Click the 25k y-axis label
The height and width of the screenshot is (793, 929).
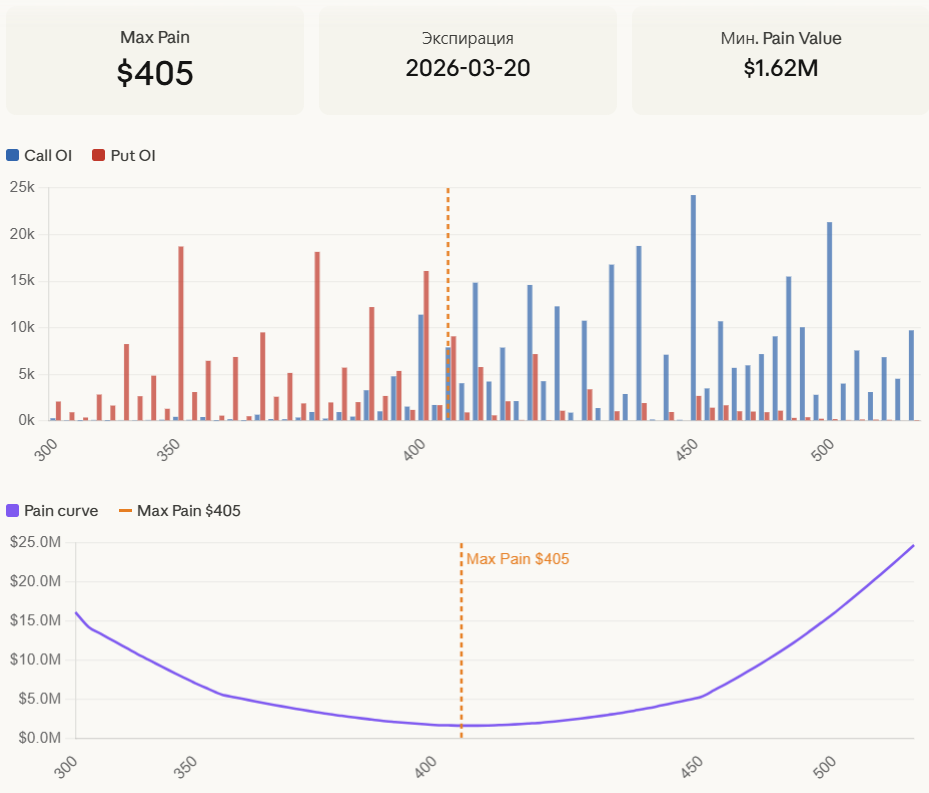click(x=22, y=187)
